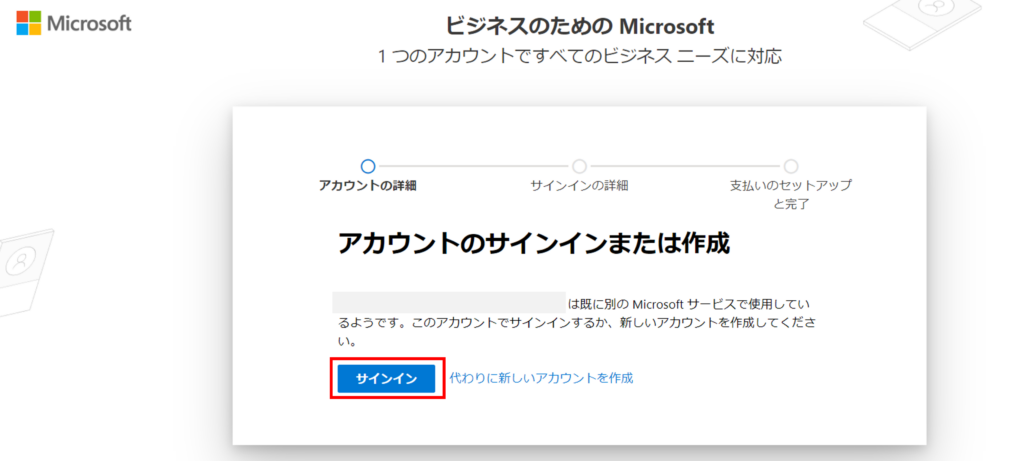Click the 1 つのアカウントですべてのビジネス ニーズに対応 subtitle
The height and width of the screenshot is (461, 1024).
tap(579, 57)
